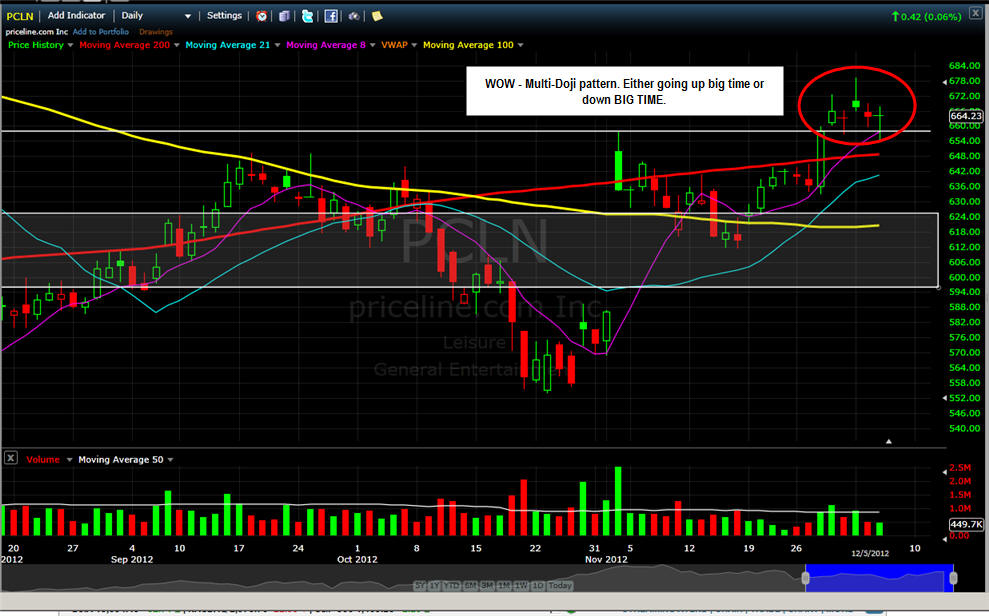989x616 pixels.
Task: Click the binoculars icon in toolbar
Action: (354, 16)
